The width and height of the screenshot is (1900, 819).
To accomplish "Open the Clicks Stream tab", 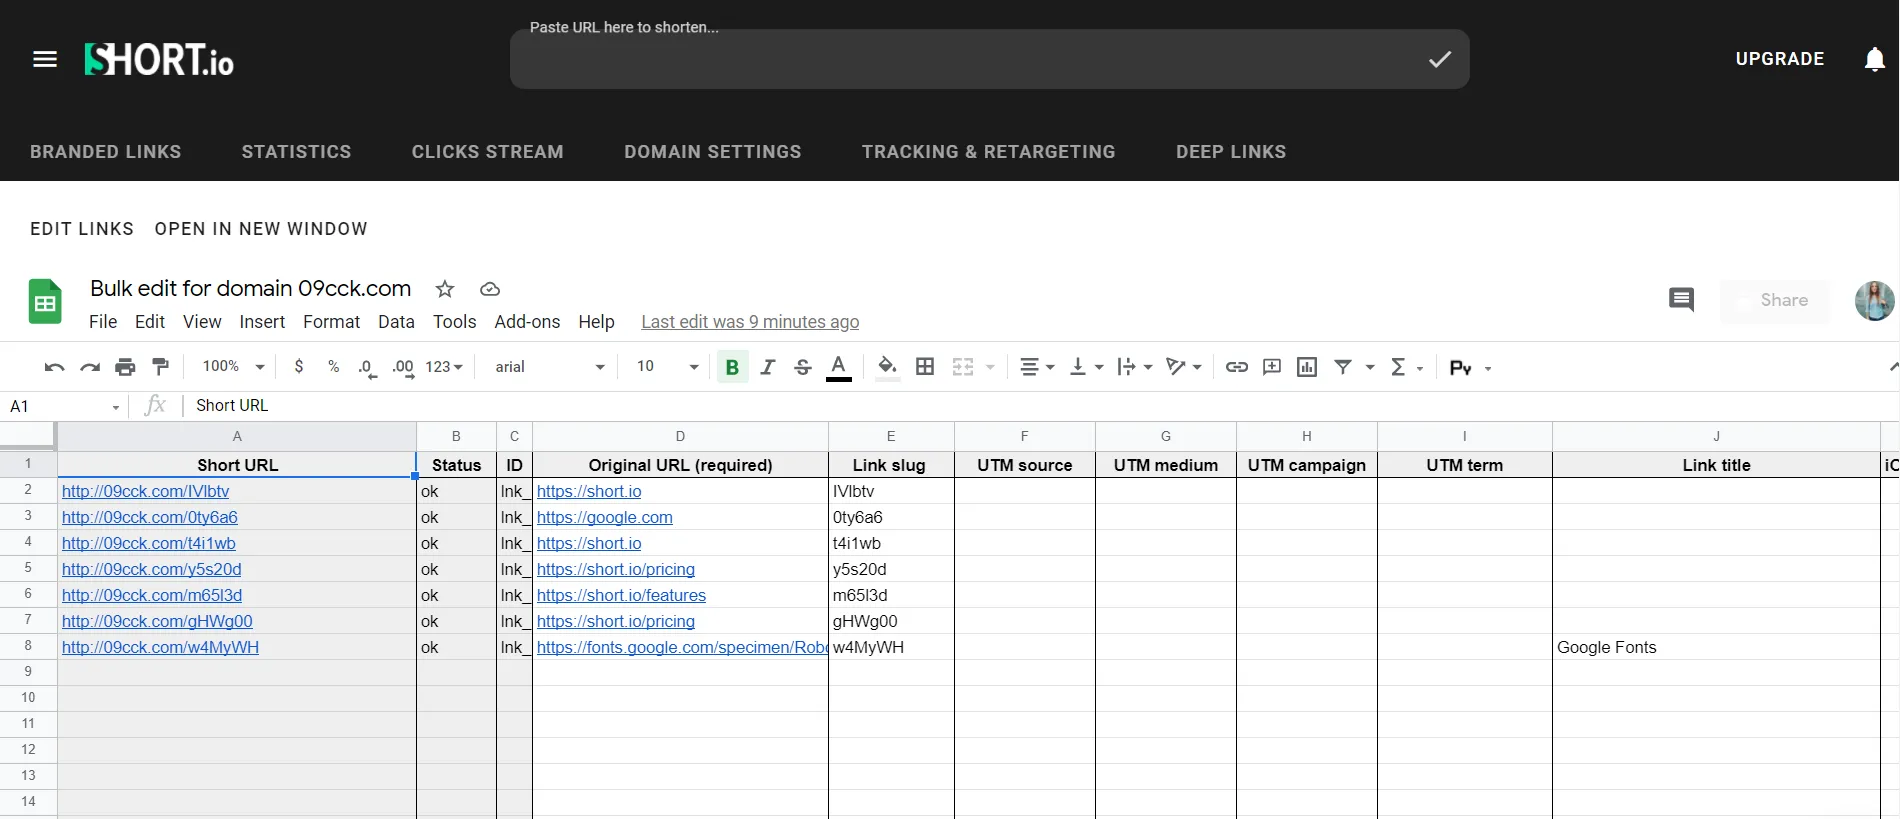I will (x=488, y=152).
